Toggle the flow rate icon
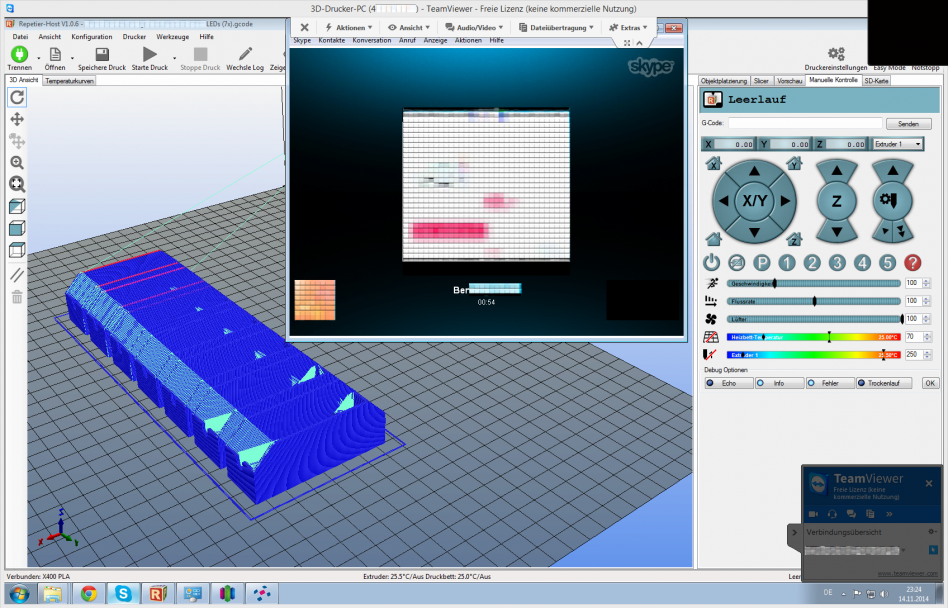 point(711,301)
